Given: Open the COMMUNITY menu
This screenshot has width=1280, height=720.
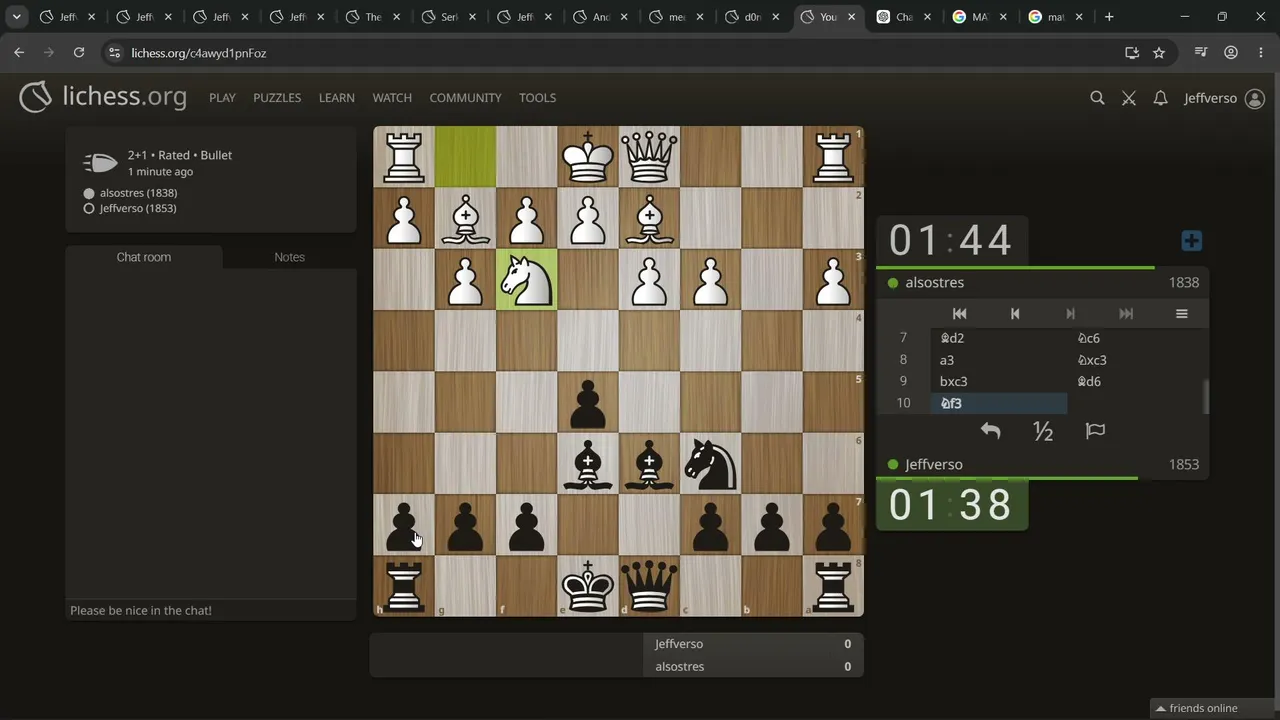Looking at the screenshot, I should (465, 98).
